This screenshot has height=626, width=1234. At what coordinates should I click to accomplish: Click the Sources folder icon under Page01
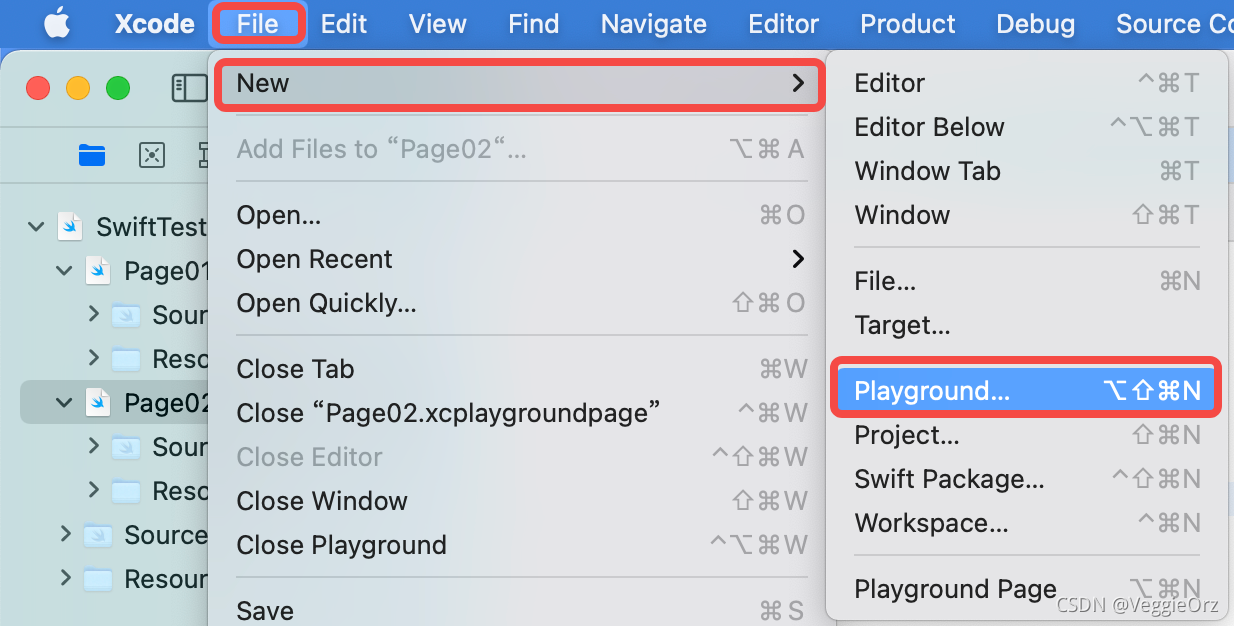tap(126, 315)
